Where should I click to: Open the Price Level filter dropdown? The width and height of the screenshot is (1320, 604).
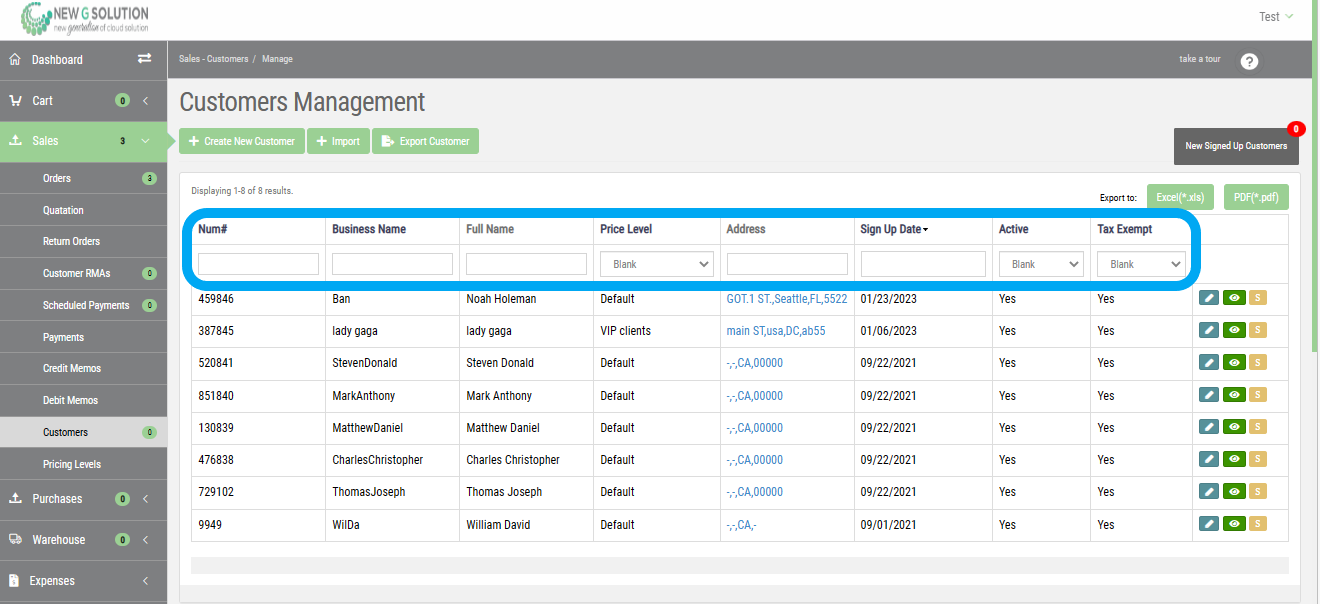click(x=656, y=263)
